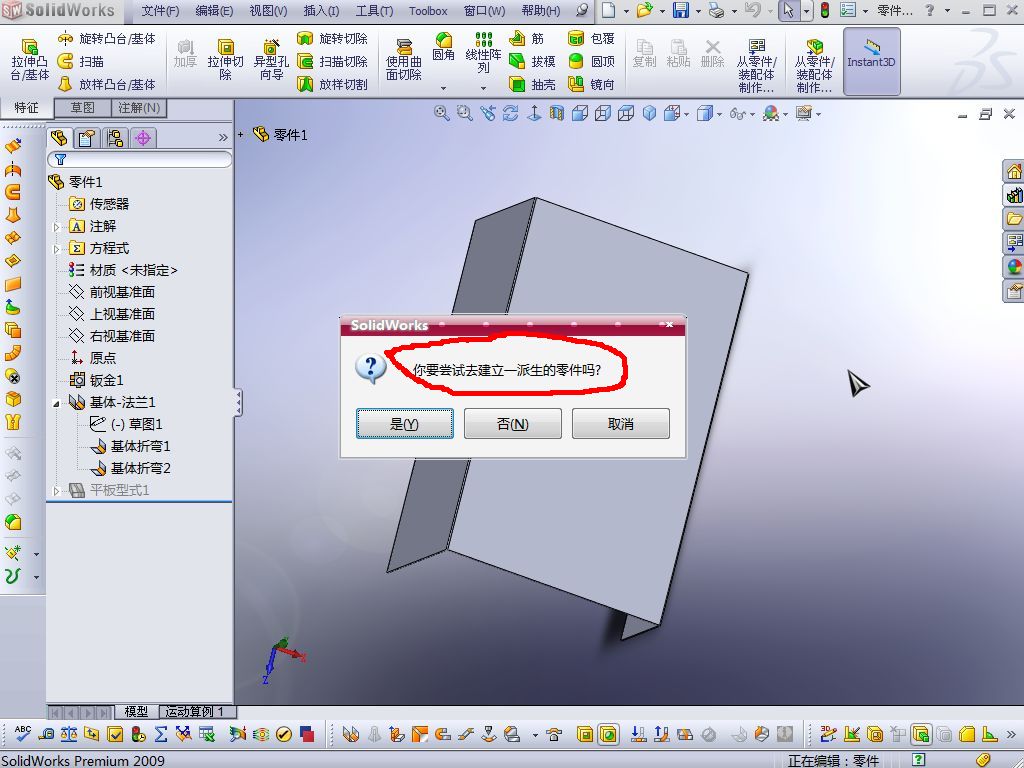Click the 镜向 mirror tool
The width and height of the screenshot is (1024, 768).
tap(592, 84)
